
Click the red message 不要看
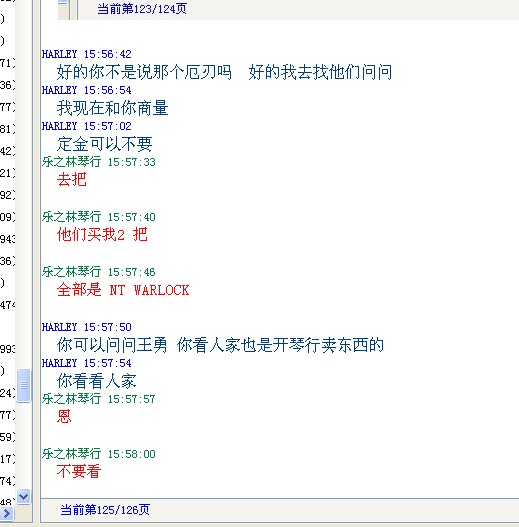click(x=79, y=472)
